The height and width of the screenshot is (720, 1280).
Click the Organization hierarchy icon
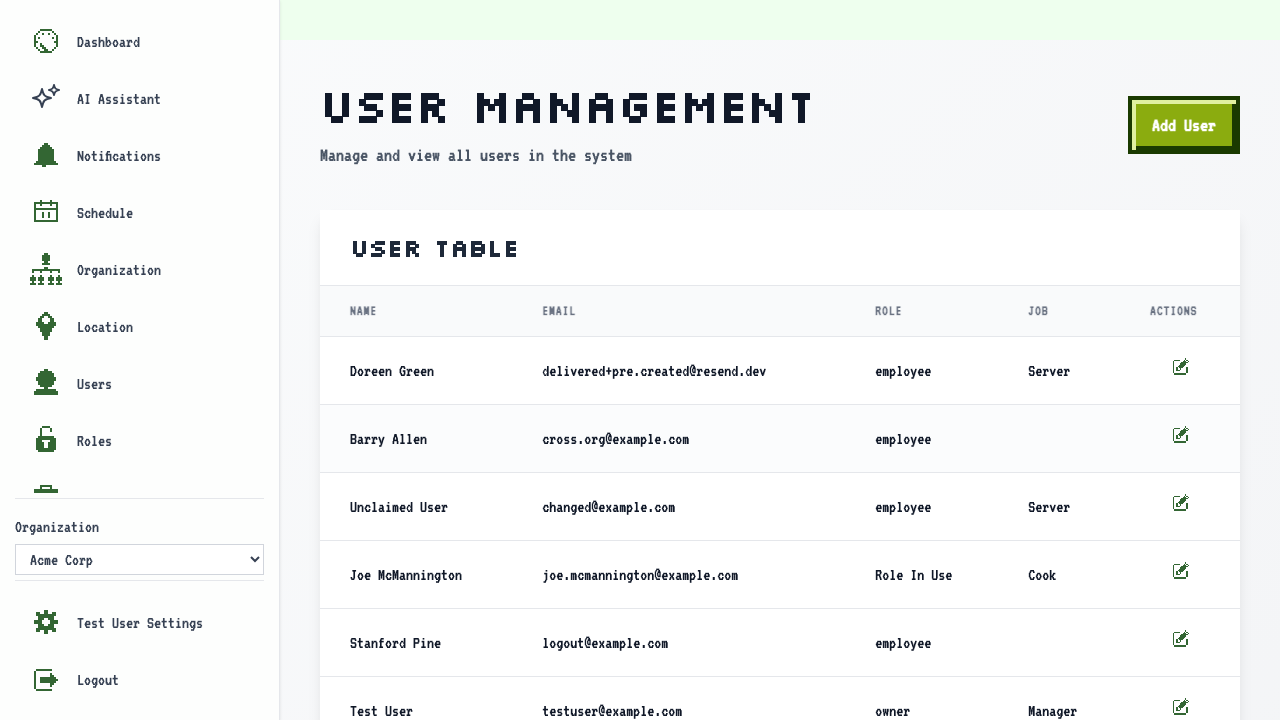[x=46, y=269]
